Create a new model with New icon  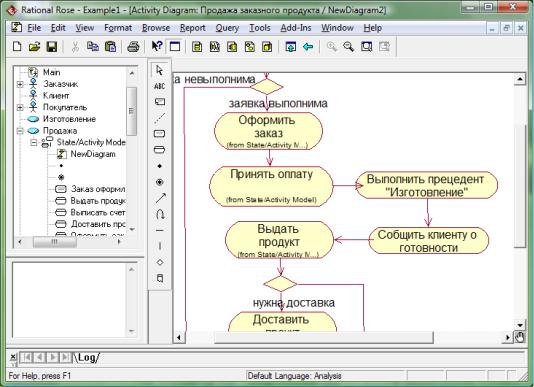click(x=17, y=46)
